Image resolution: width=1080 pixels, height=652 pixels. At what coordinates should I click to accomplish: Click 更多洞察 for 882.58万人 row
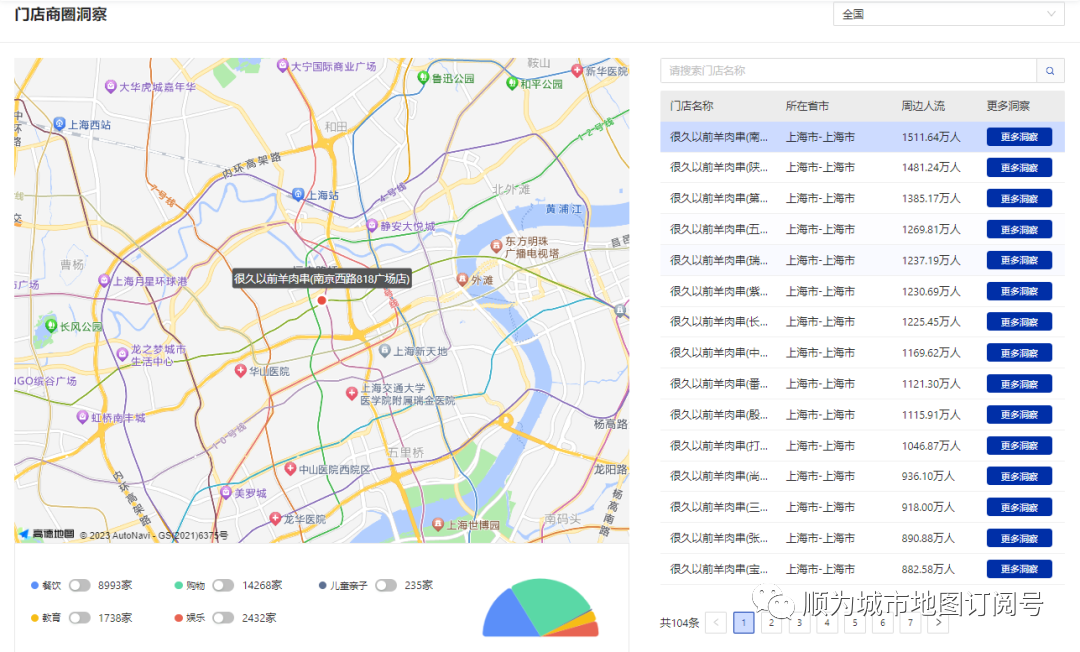(x=1019, y=569)
